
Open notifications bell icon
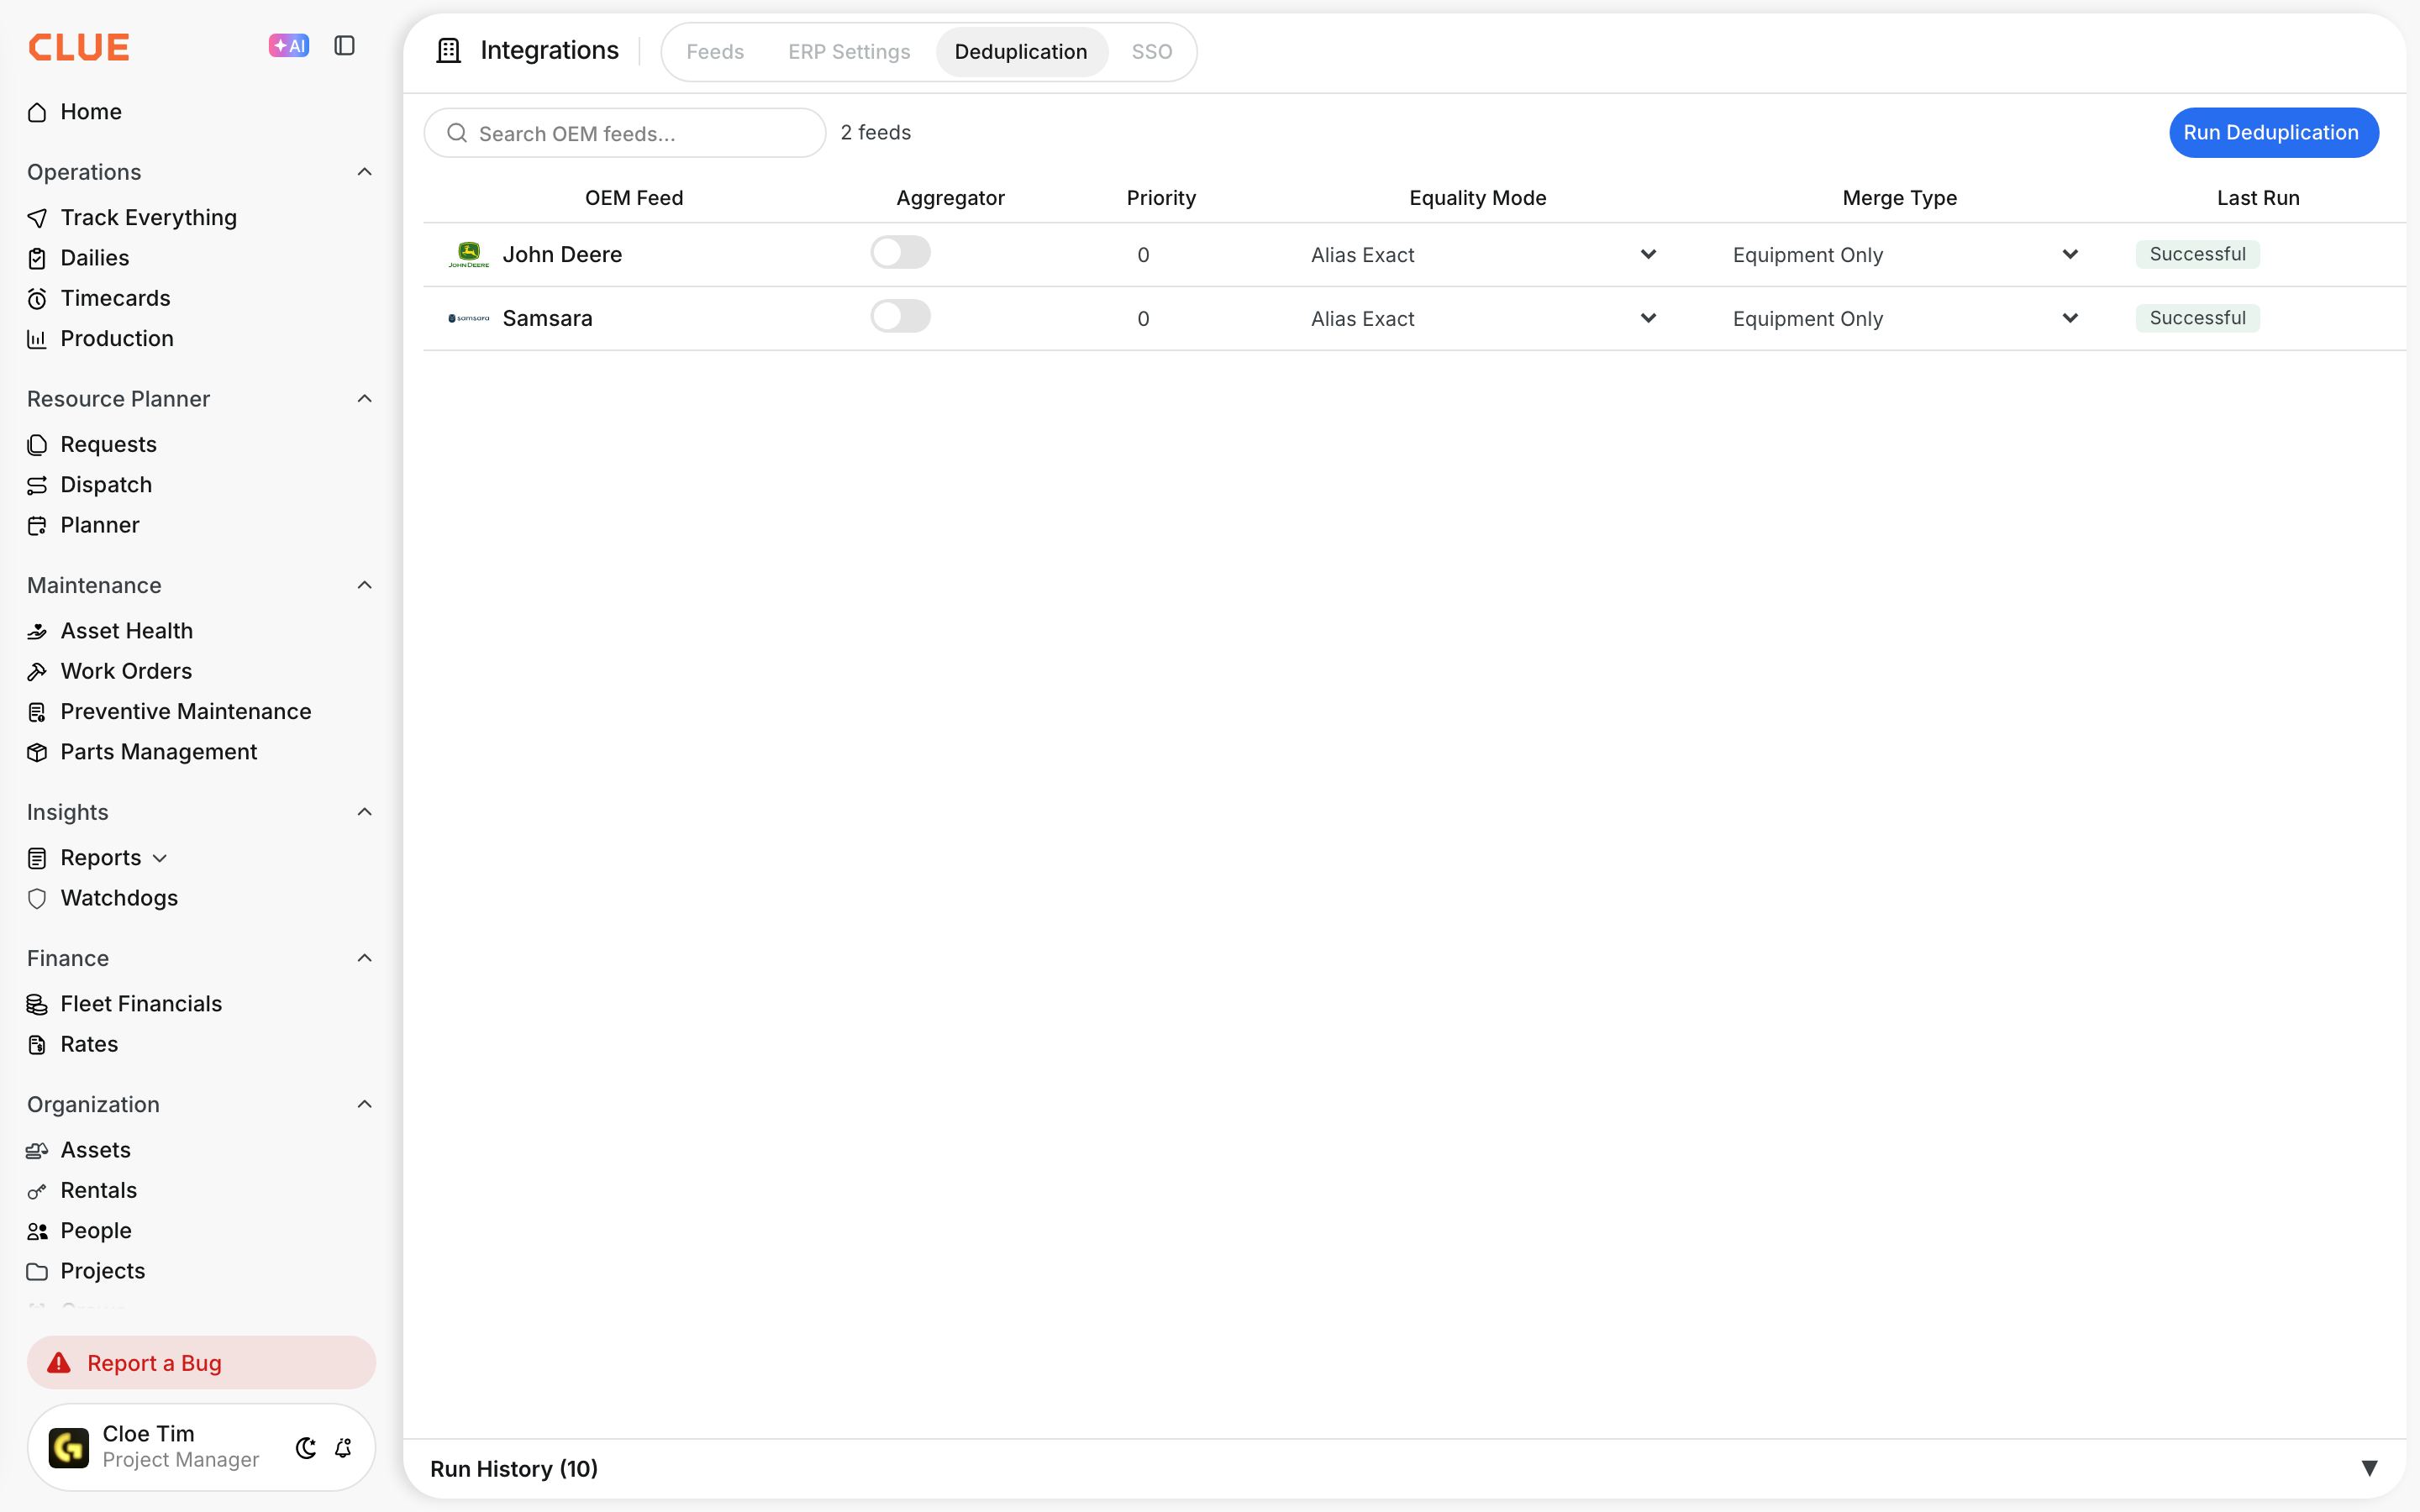click(x=343, y=1448)
